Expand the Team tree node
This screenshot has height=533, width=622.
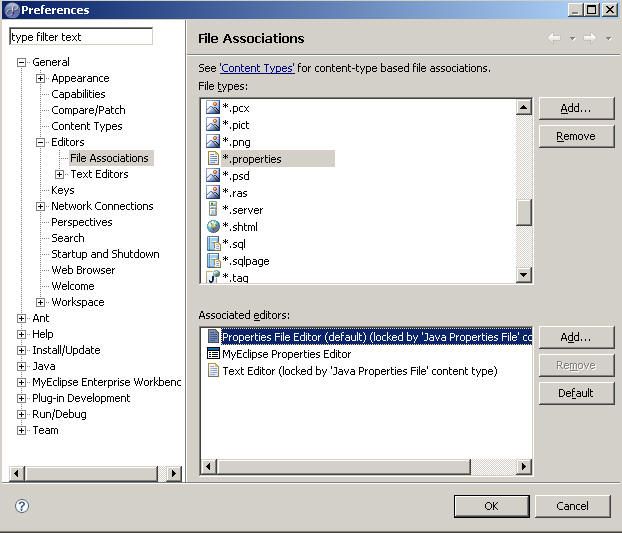[x=21, y=430]
